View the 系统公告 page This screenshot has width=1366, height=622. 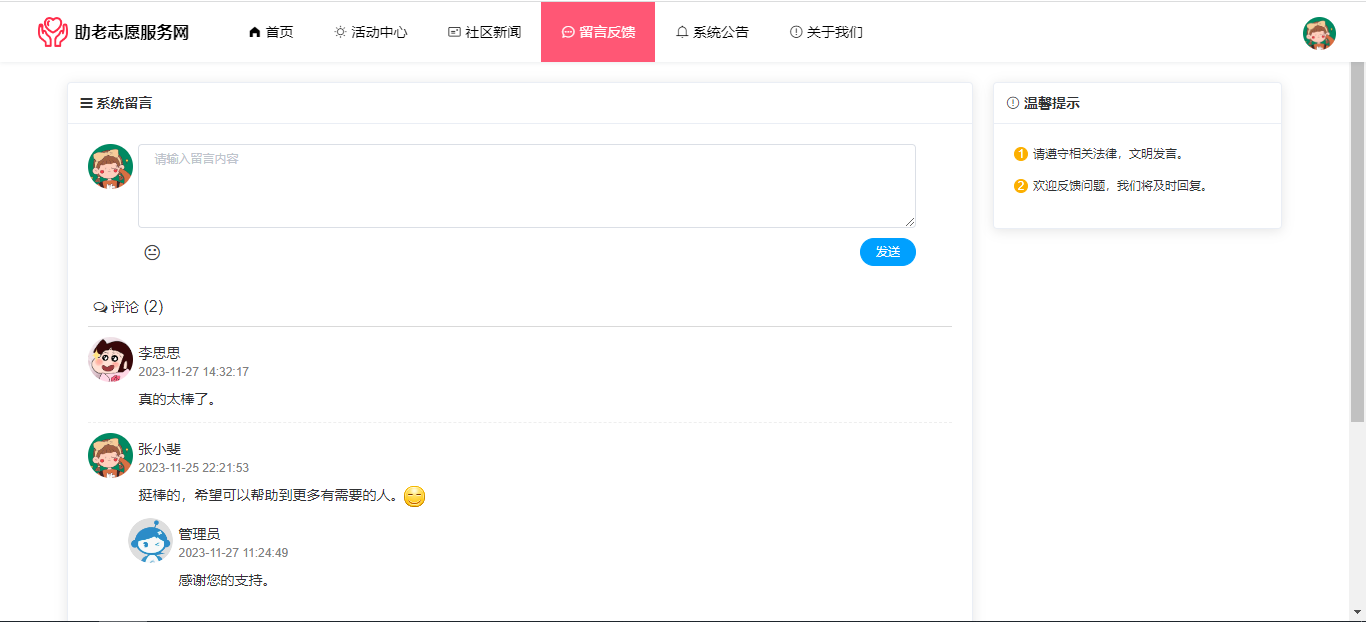click(x=712, y=32)
